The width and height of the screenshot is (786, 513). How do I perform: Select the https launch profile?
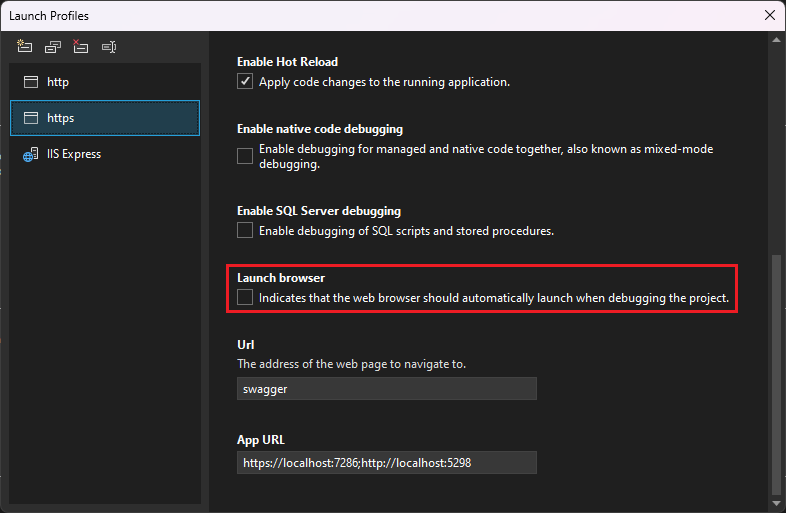pyautogui.click(x=105, y=118)
